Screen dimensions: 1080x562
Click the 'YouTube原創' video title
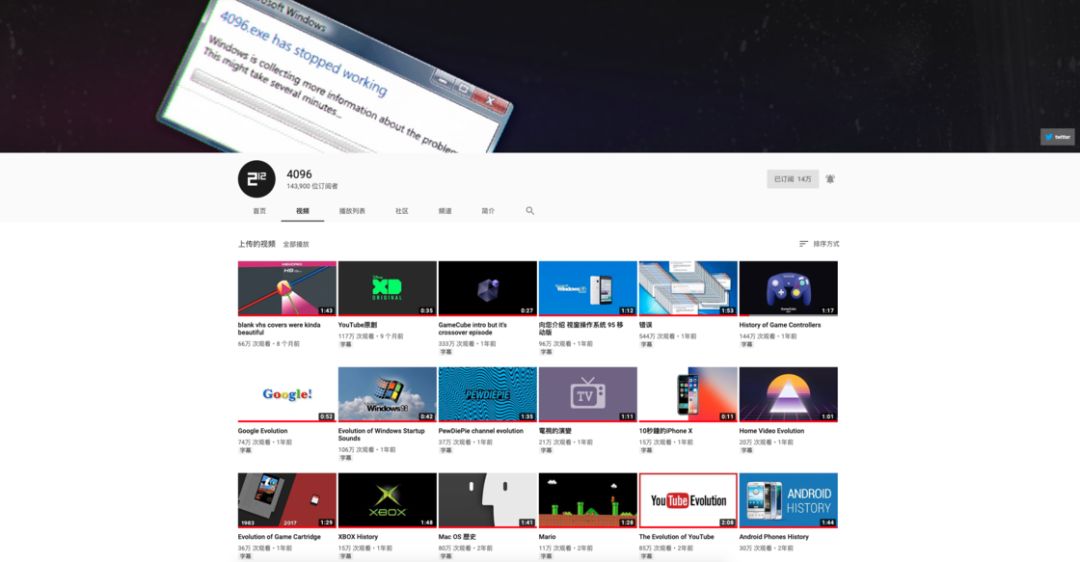click(357, 325)
